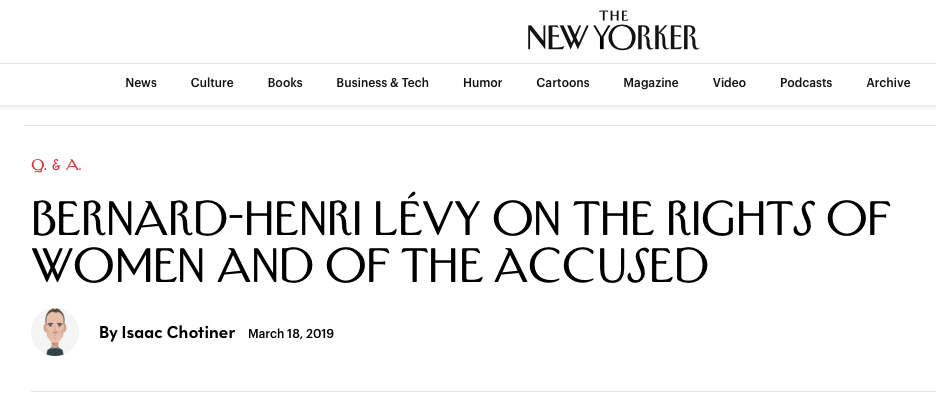The height and width of the screenshot is (420, 936).
Task: Open the Video section
Action: [729, 83]
